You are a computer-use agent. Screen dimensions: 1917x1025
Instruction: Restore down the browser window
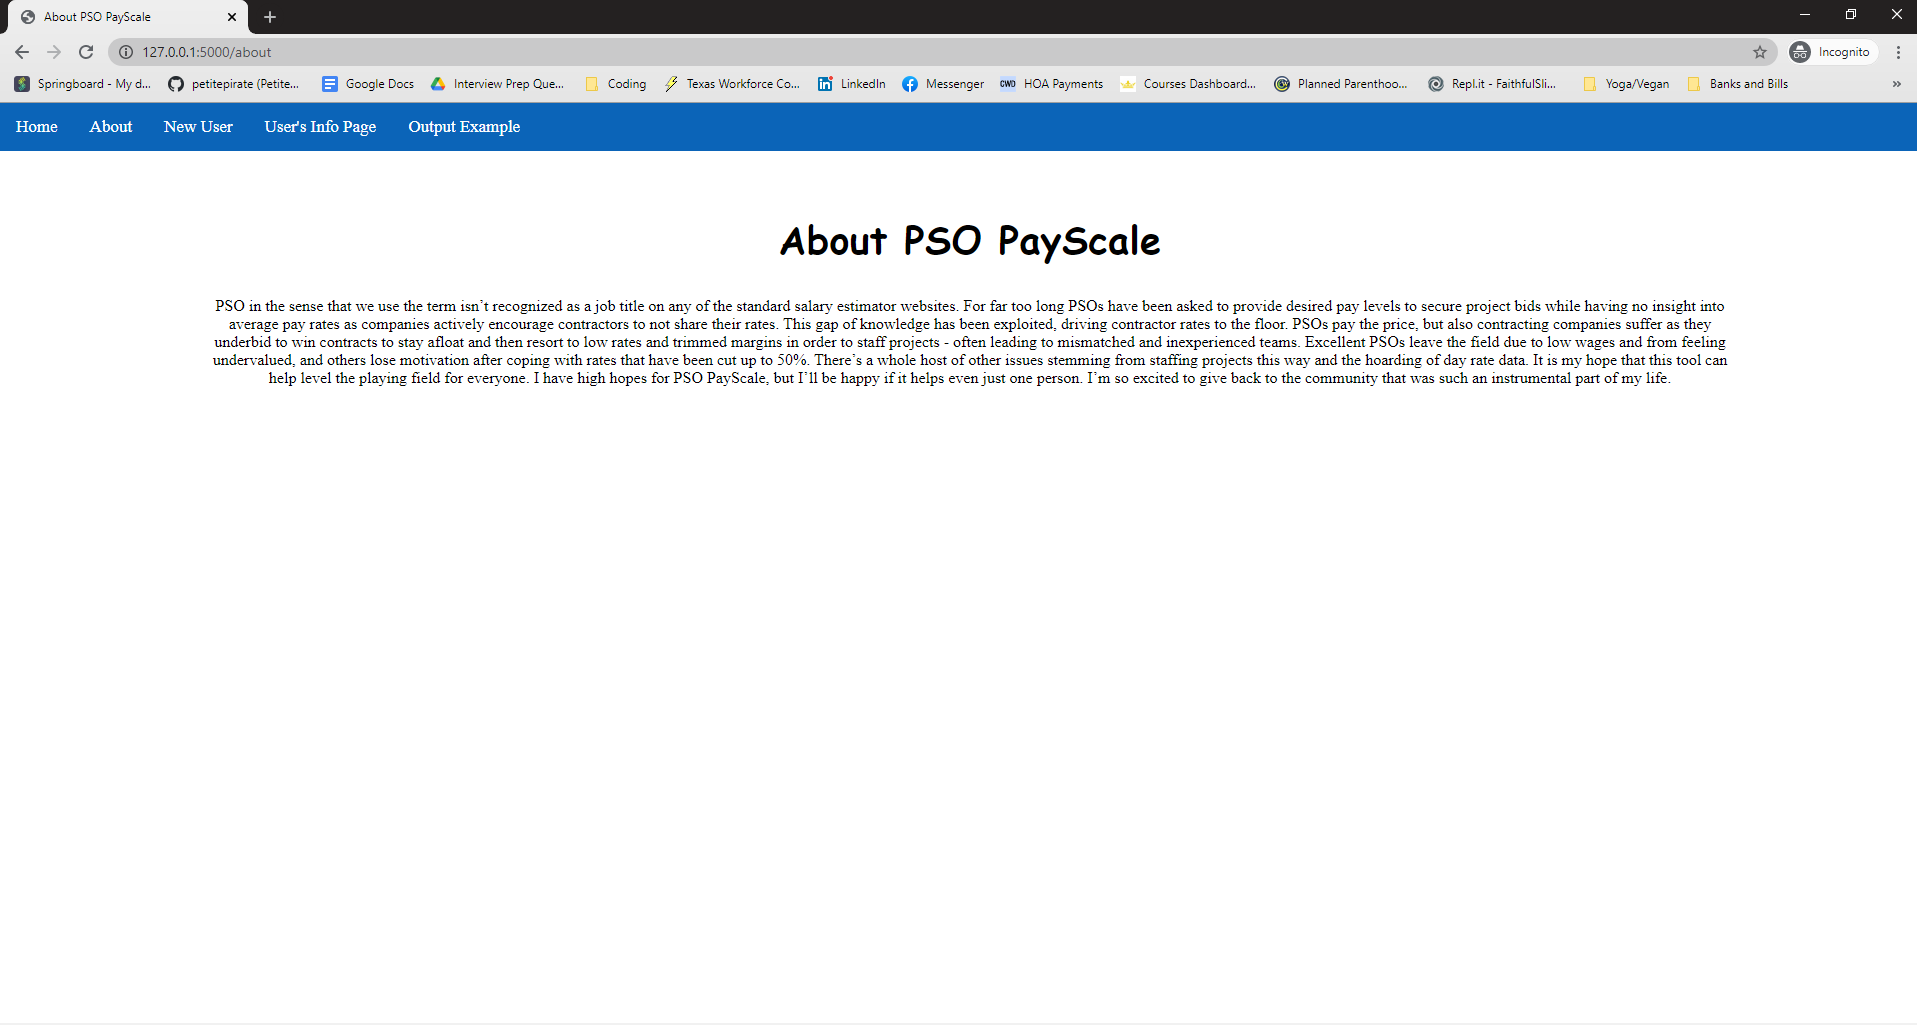click(x=1851, y=14)
